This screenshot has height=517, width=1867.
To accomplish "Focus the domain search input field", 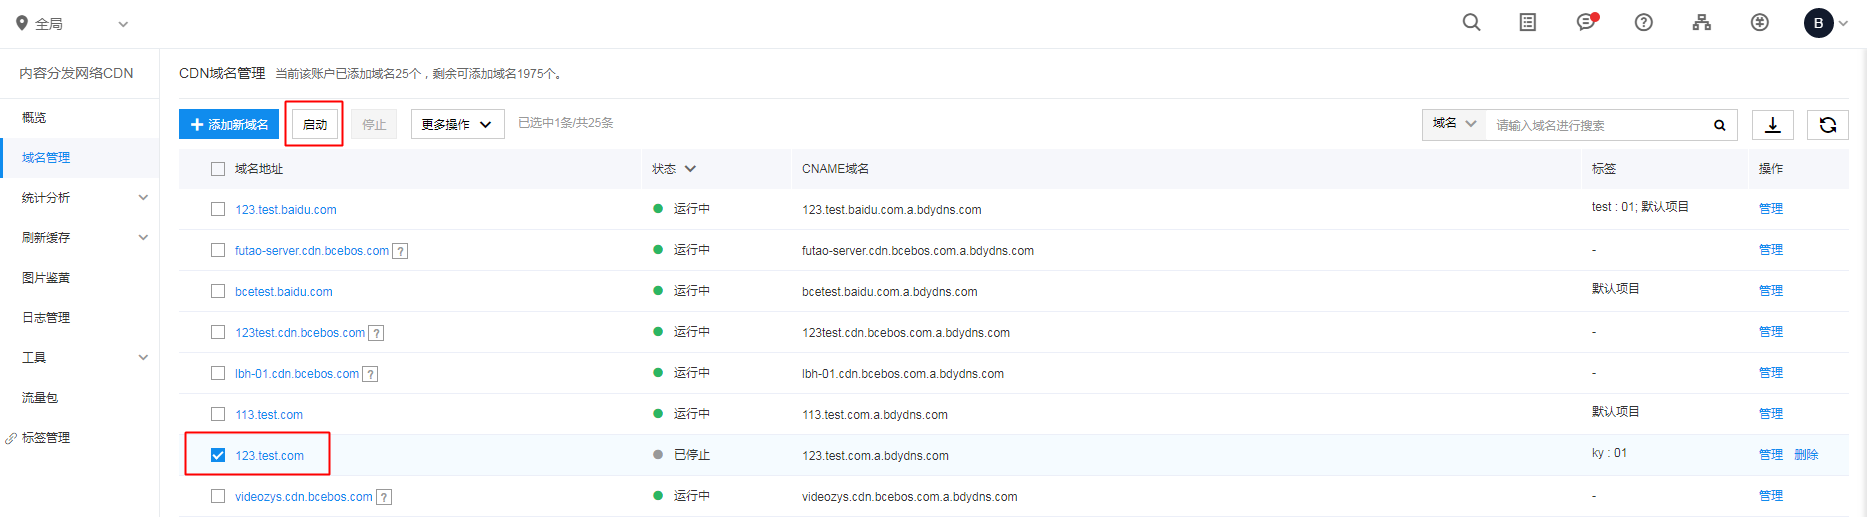I will coord(1598,125).
